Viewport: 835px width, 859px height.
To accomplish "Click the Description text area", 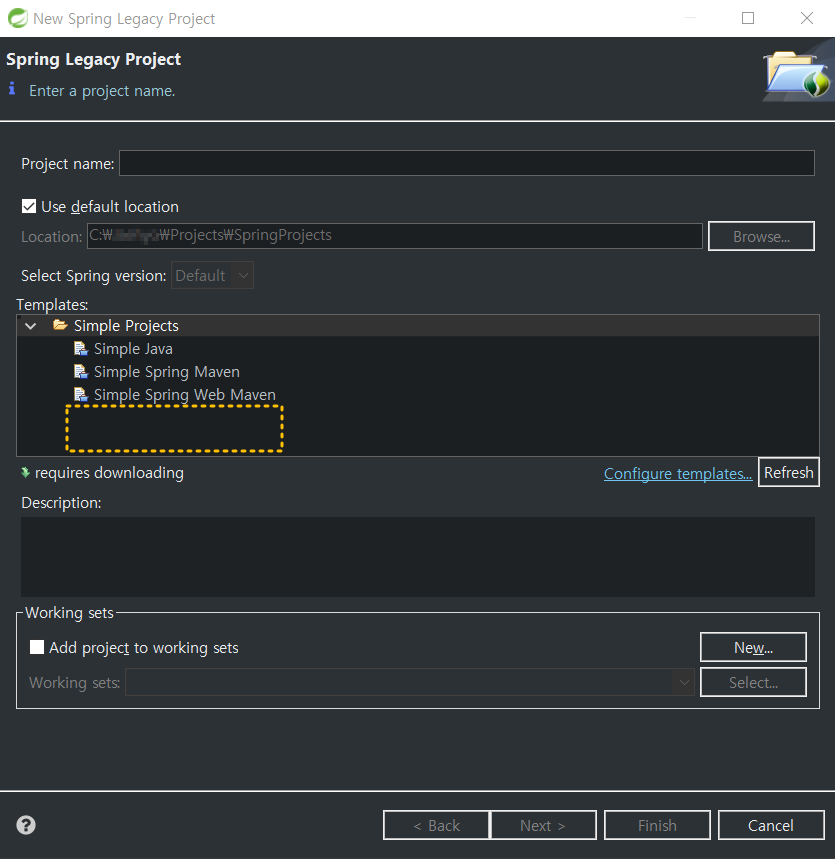I will click(418, 557).
